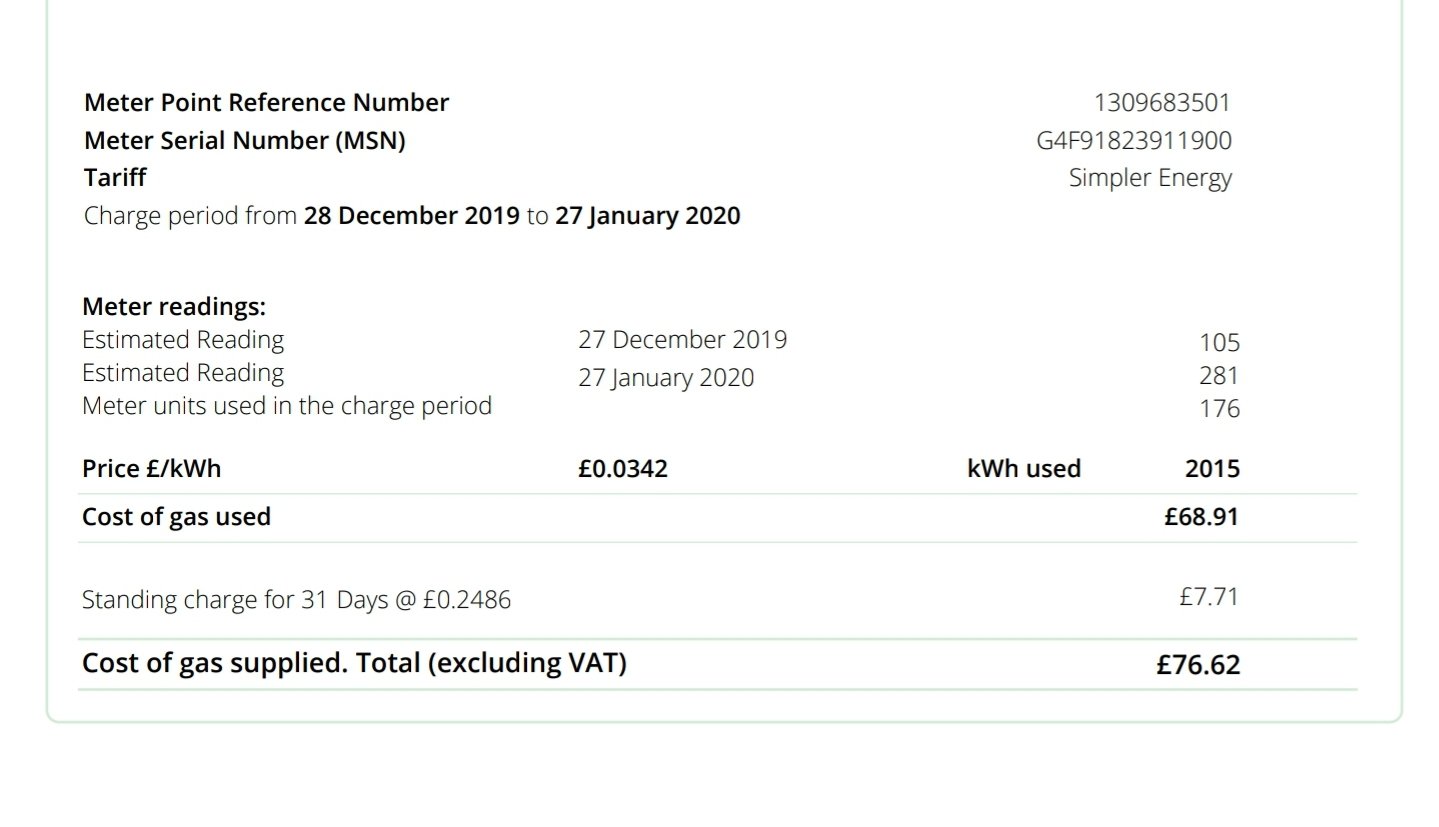Click the estimated reading value 281

1219,376
